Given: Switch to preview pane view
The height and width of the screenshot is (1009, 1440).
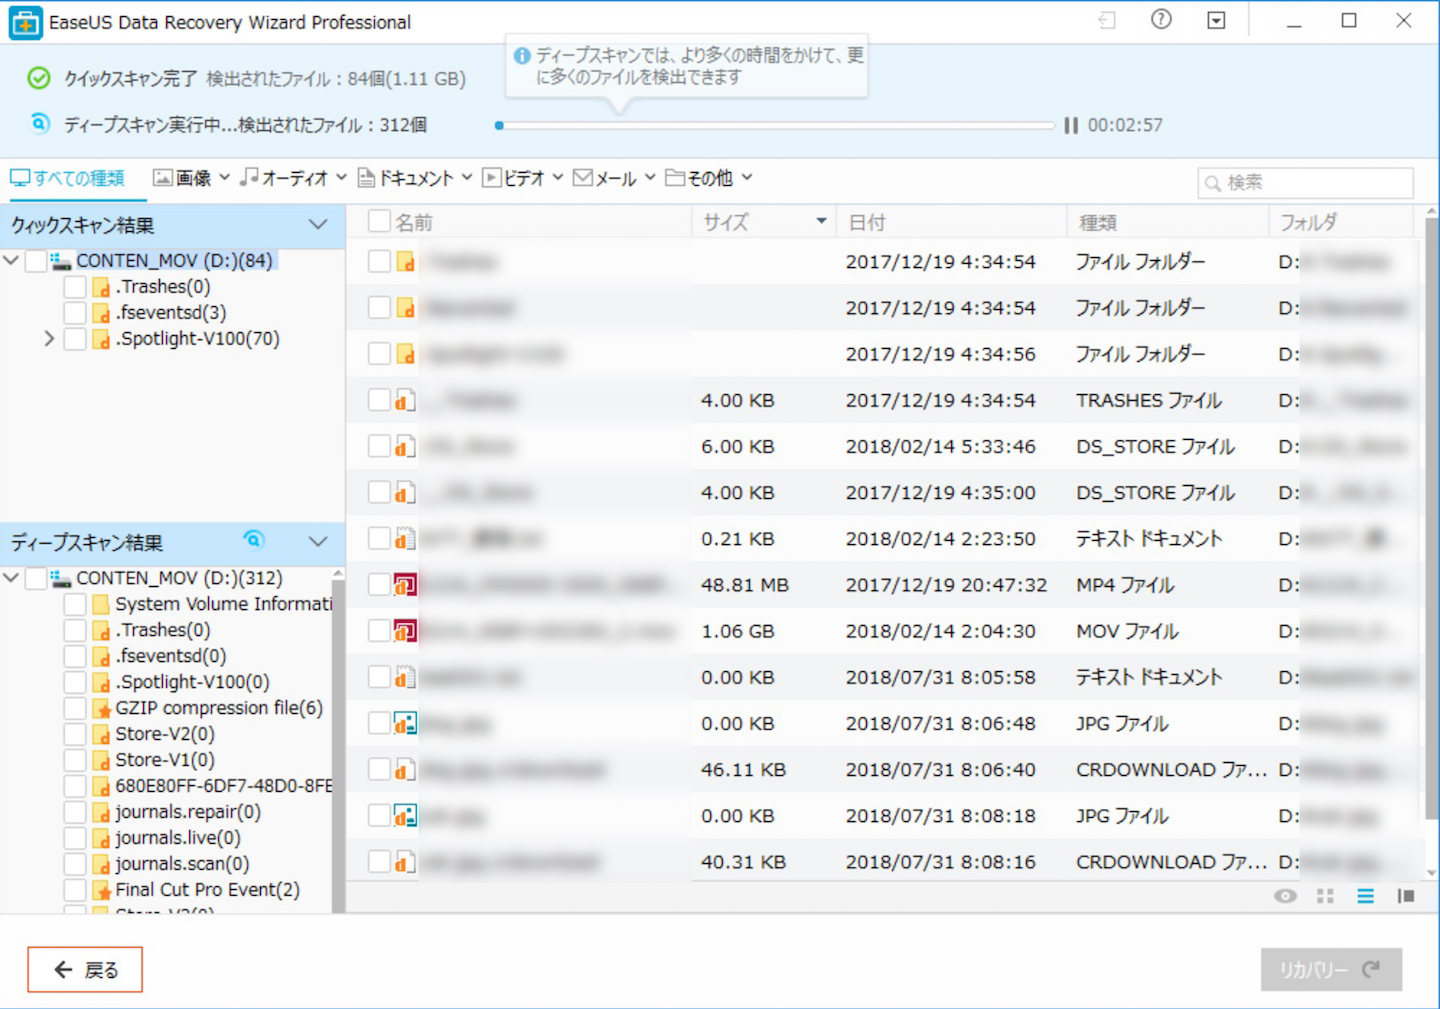Looking at the screenshot, I should coord(1406,896).
